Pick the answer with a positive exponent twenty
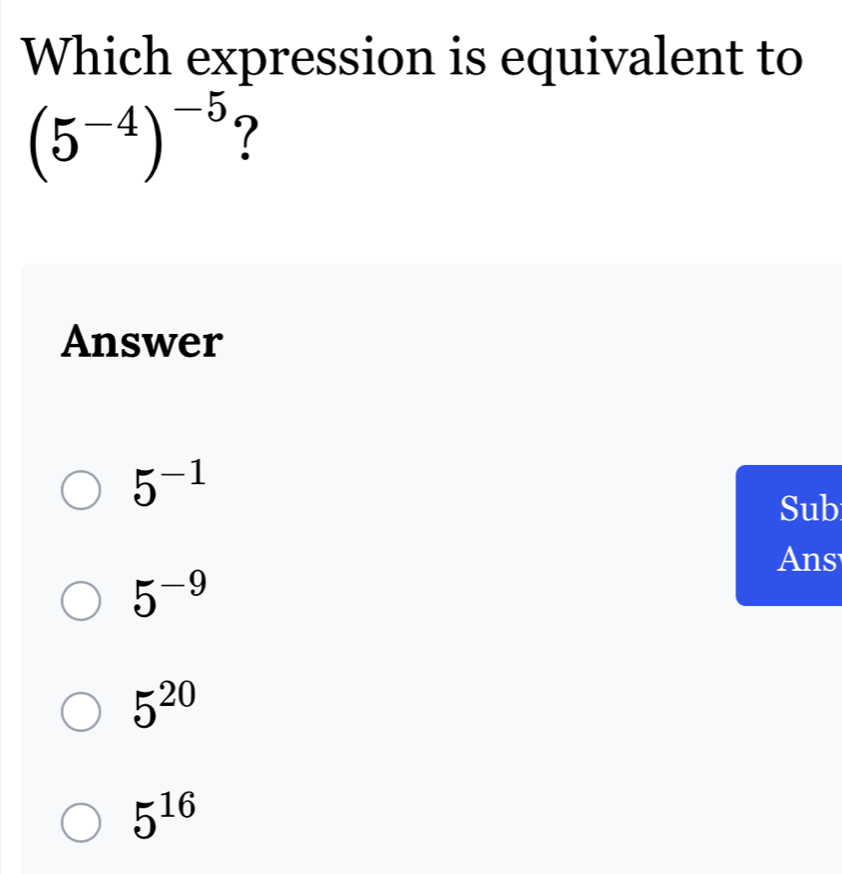 point(80,709)
